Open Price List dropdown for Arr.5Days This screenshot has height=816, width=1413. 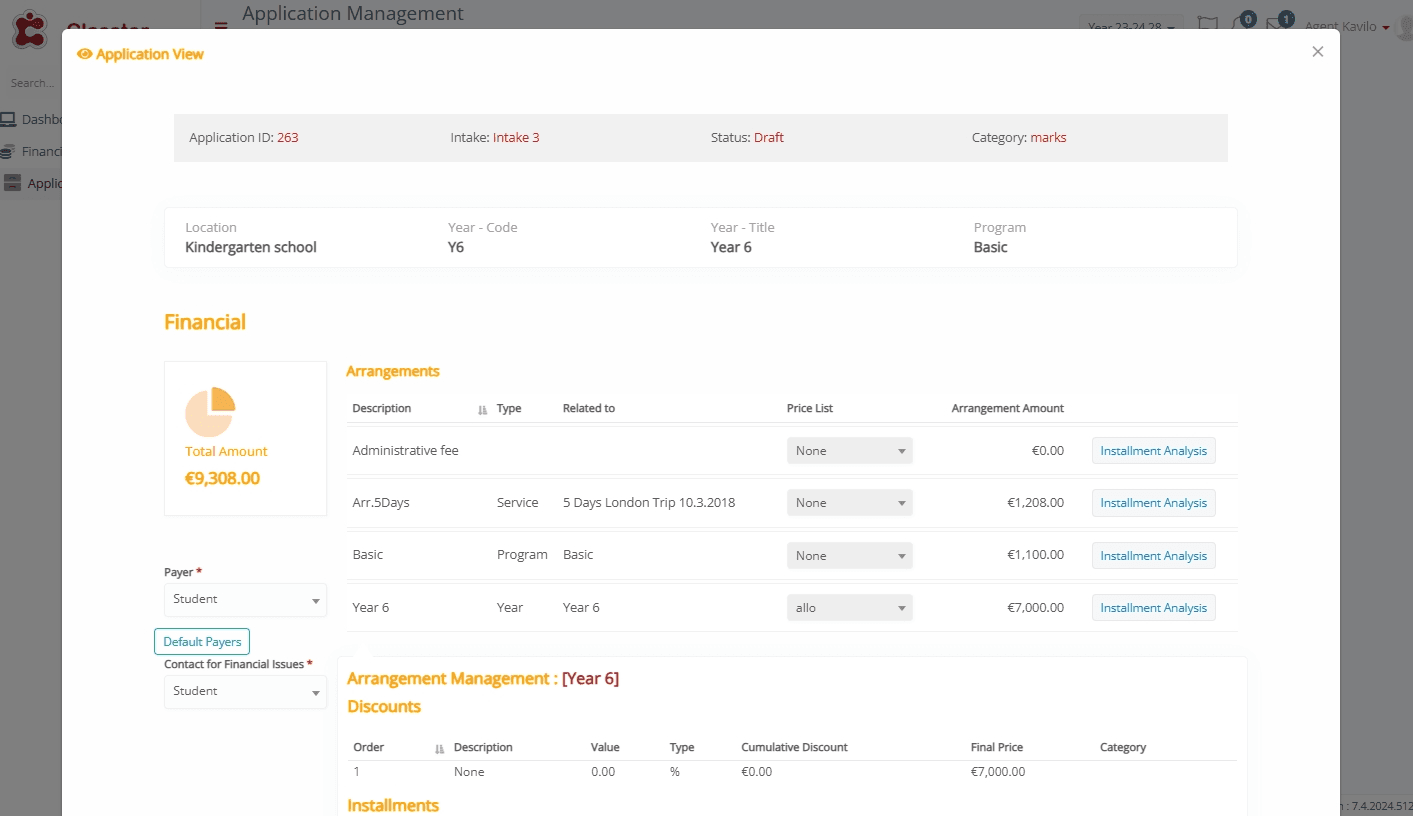850,503
